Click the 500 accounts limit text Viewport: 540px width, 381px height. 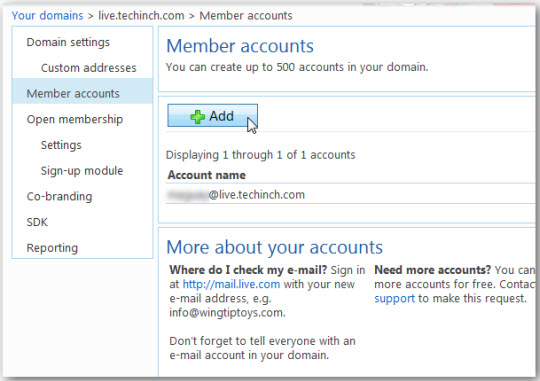click(297, 67)
